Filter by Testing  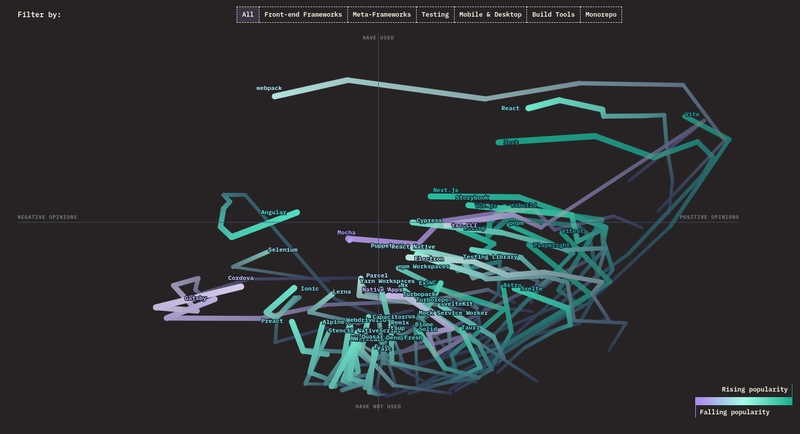coord(435,15)
